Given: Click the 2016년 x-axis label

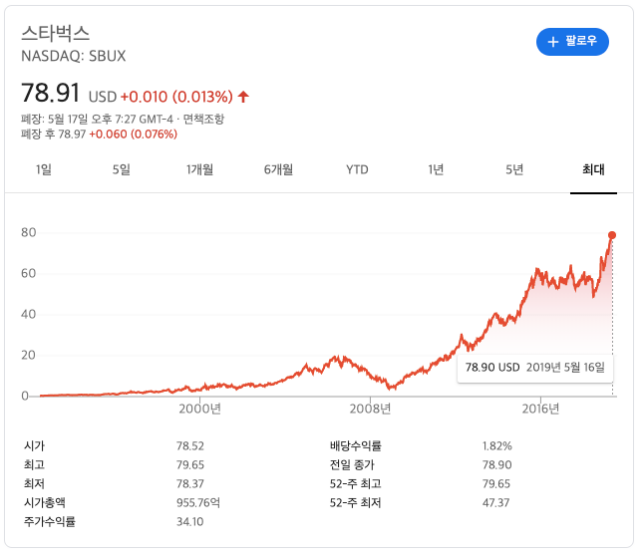Looking at the screenshot, I should [x=540, y=408].
